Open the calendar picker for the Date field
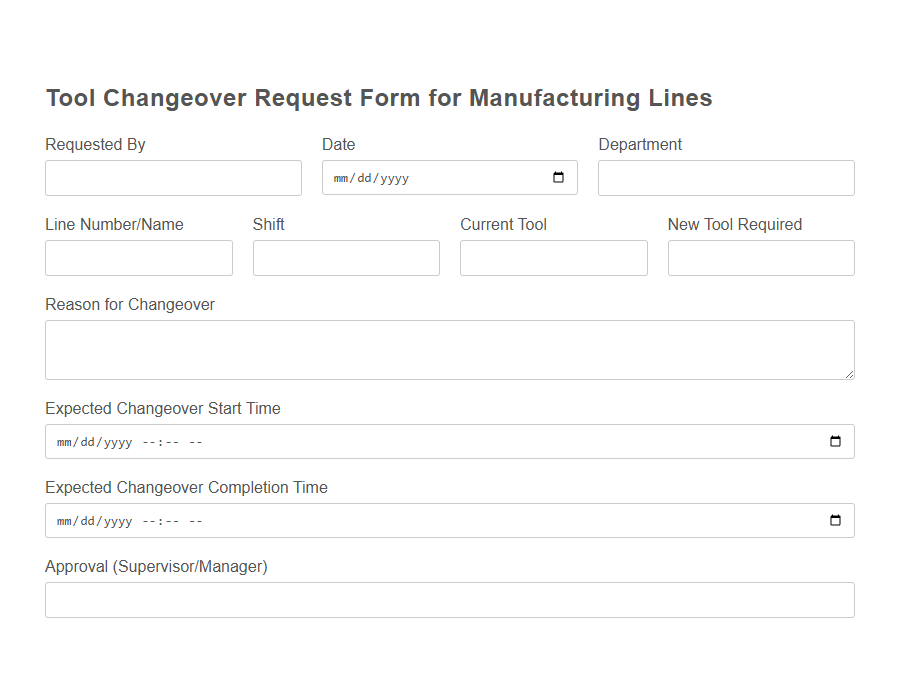Screen dimensions: 900x682 557,177
